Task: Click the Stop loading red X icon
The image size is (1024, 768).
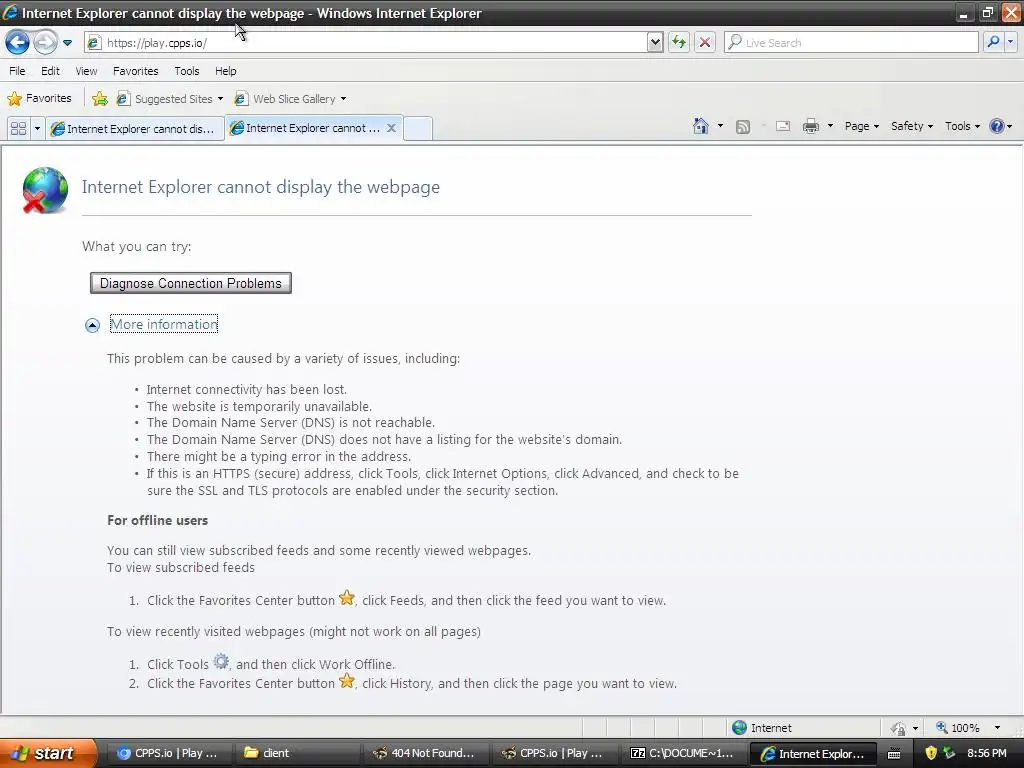Action: [705, 42]
